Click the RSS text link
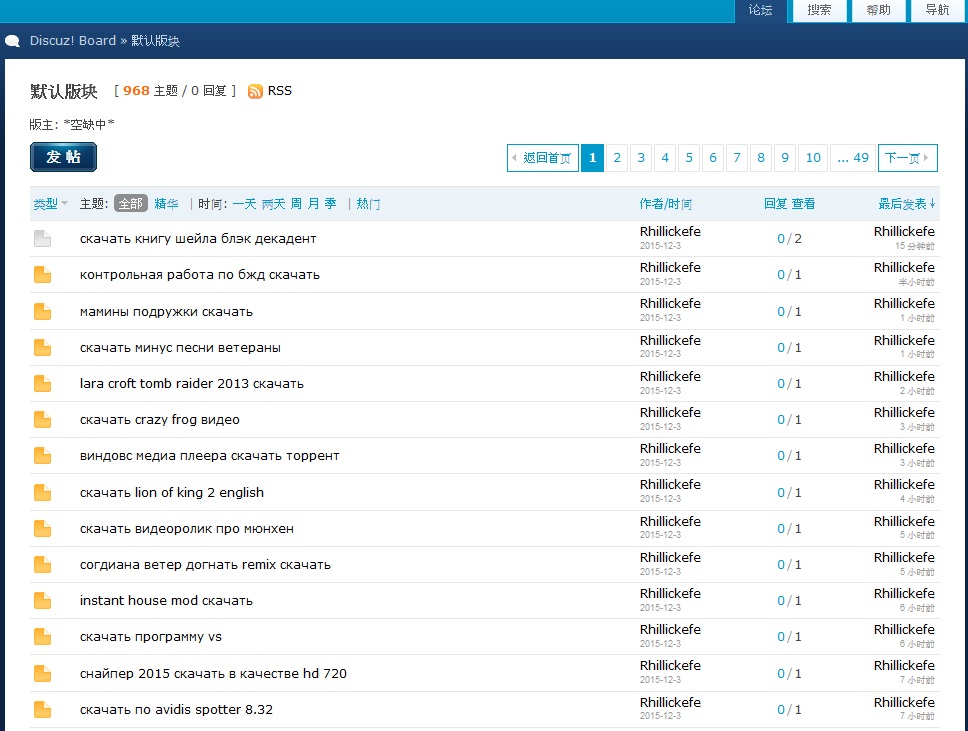The width and height of the screenshot is (968, 731). tap(280, 91)
